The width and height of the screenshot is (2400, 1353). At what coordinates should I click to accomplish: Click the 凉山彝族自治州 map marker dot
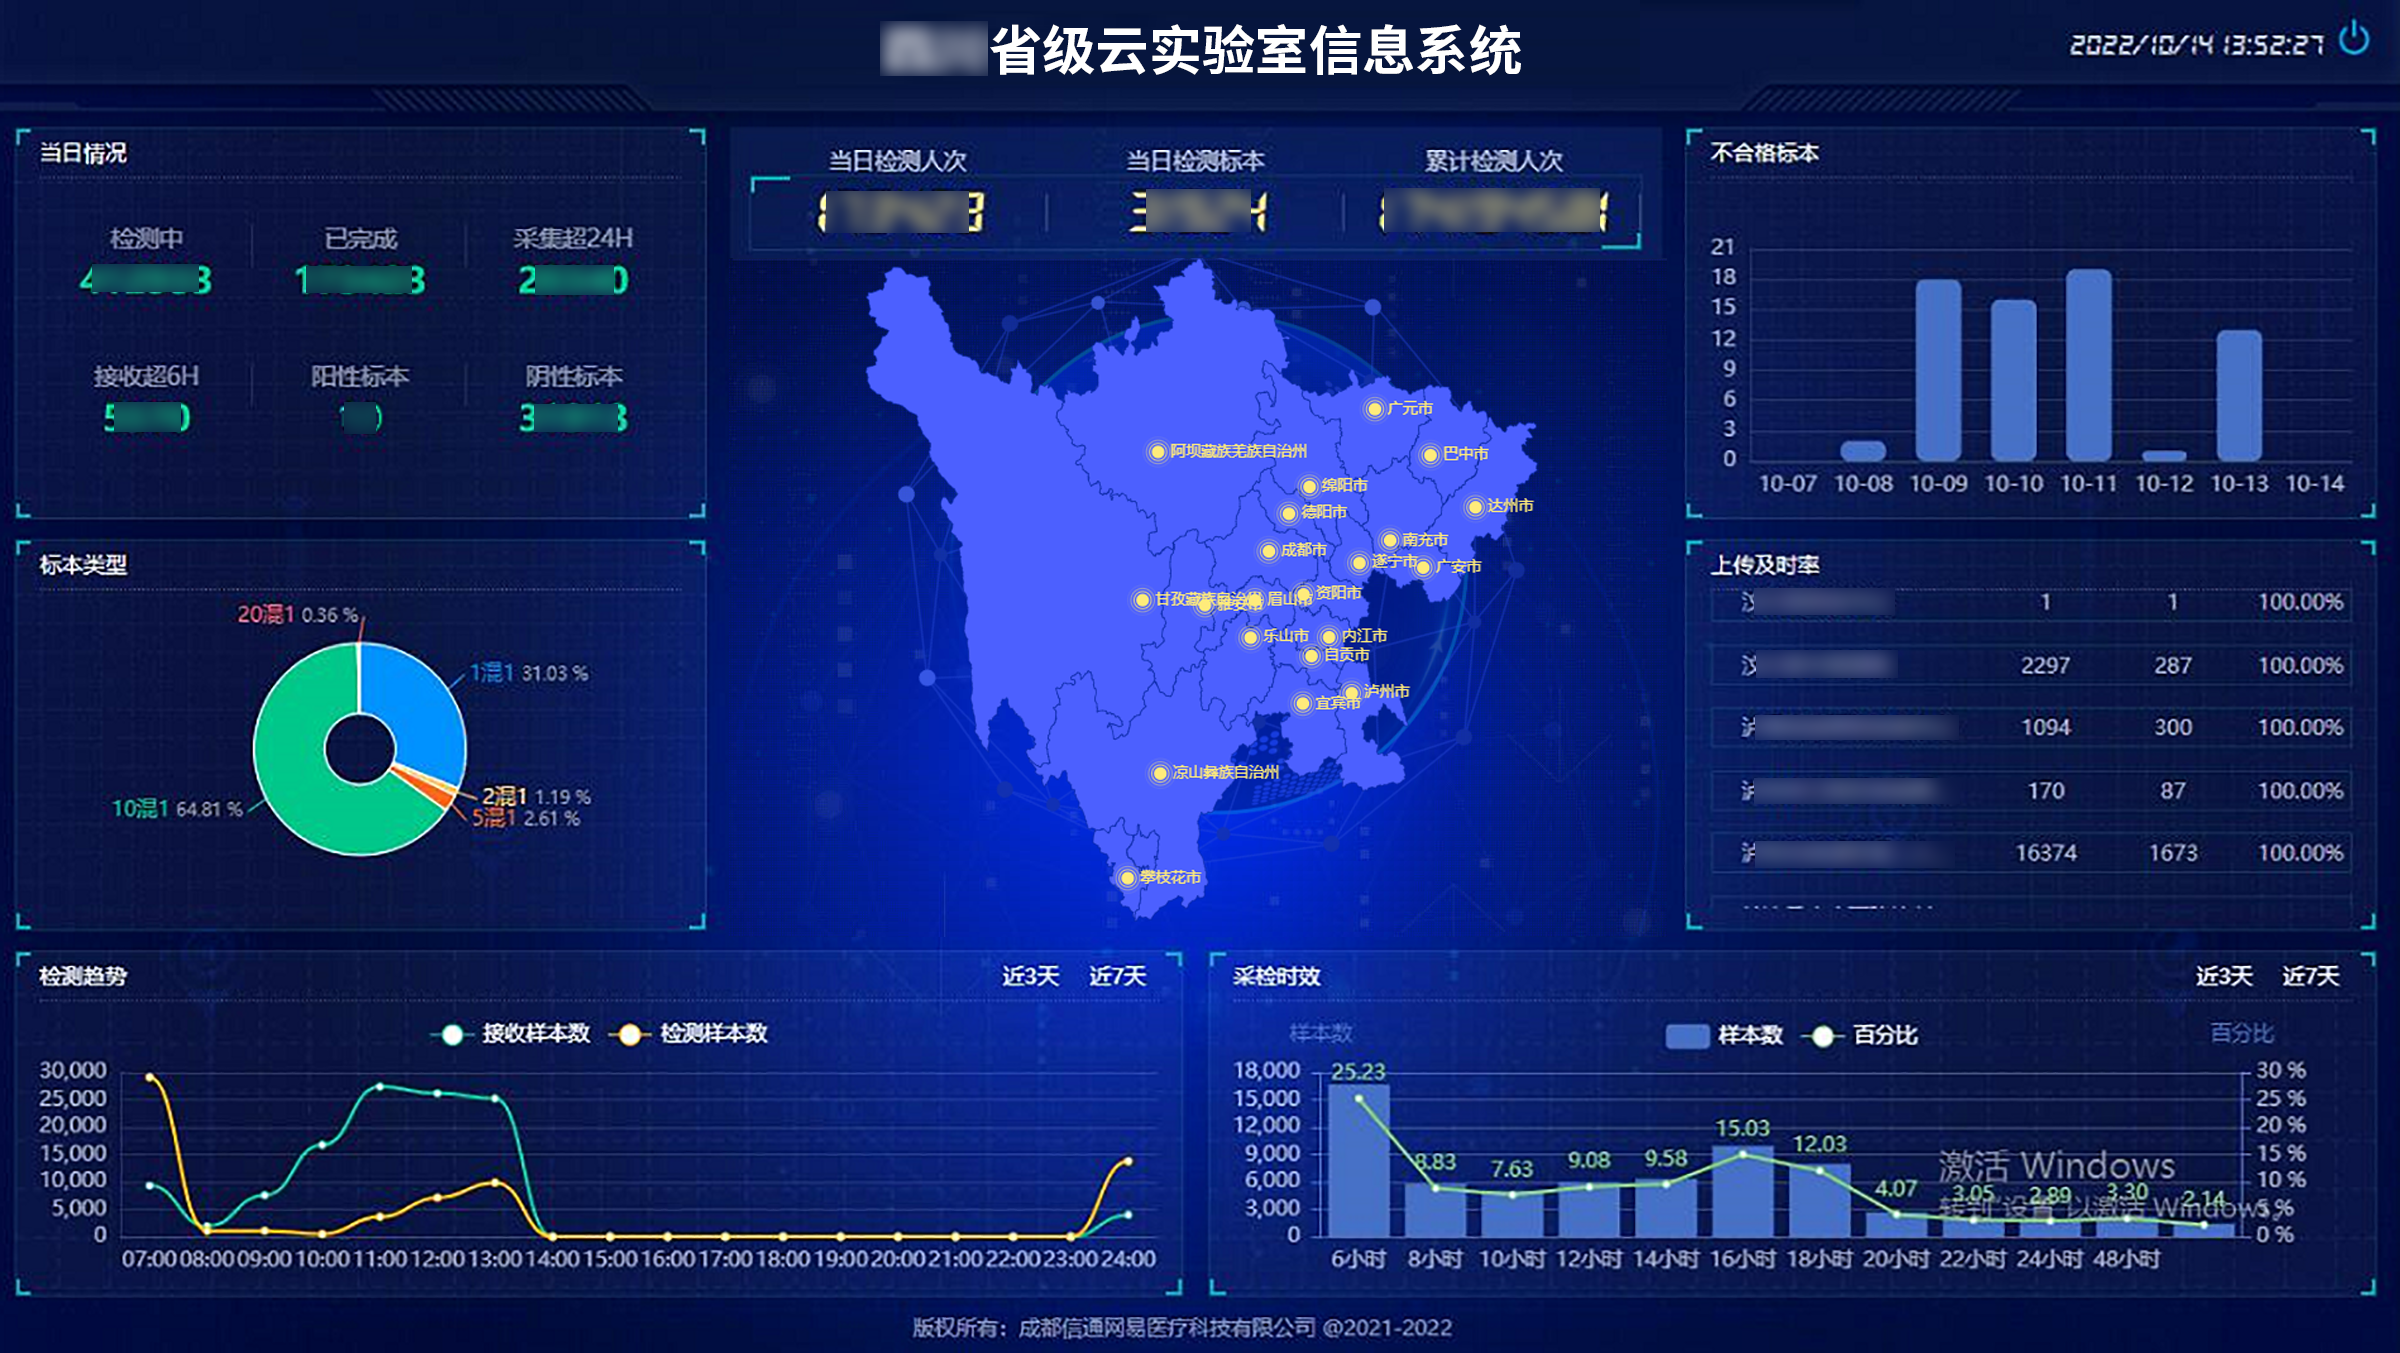1159,773
